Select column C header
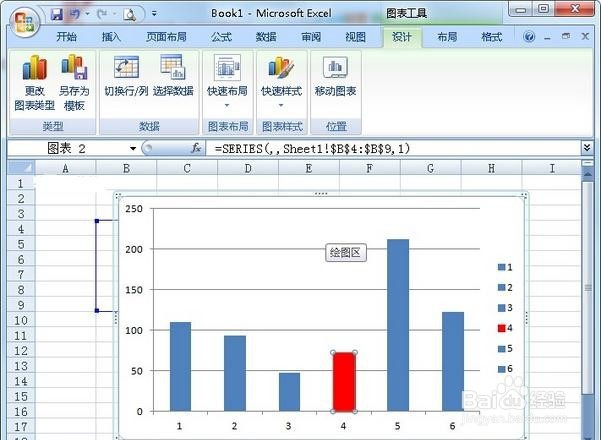Image resolution: width=601 pixels, height=440 pixels. click(187, 168)
